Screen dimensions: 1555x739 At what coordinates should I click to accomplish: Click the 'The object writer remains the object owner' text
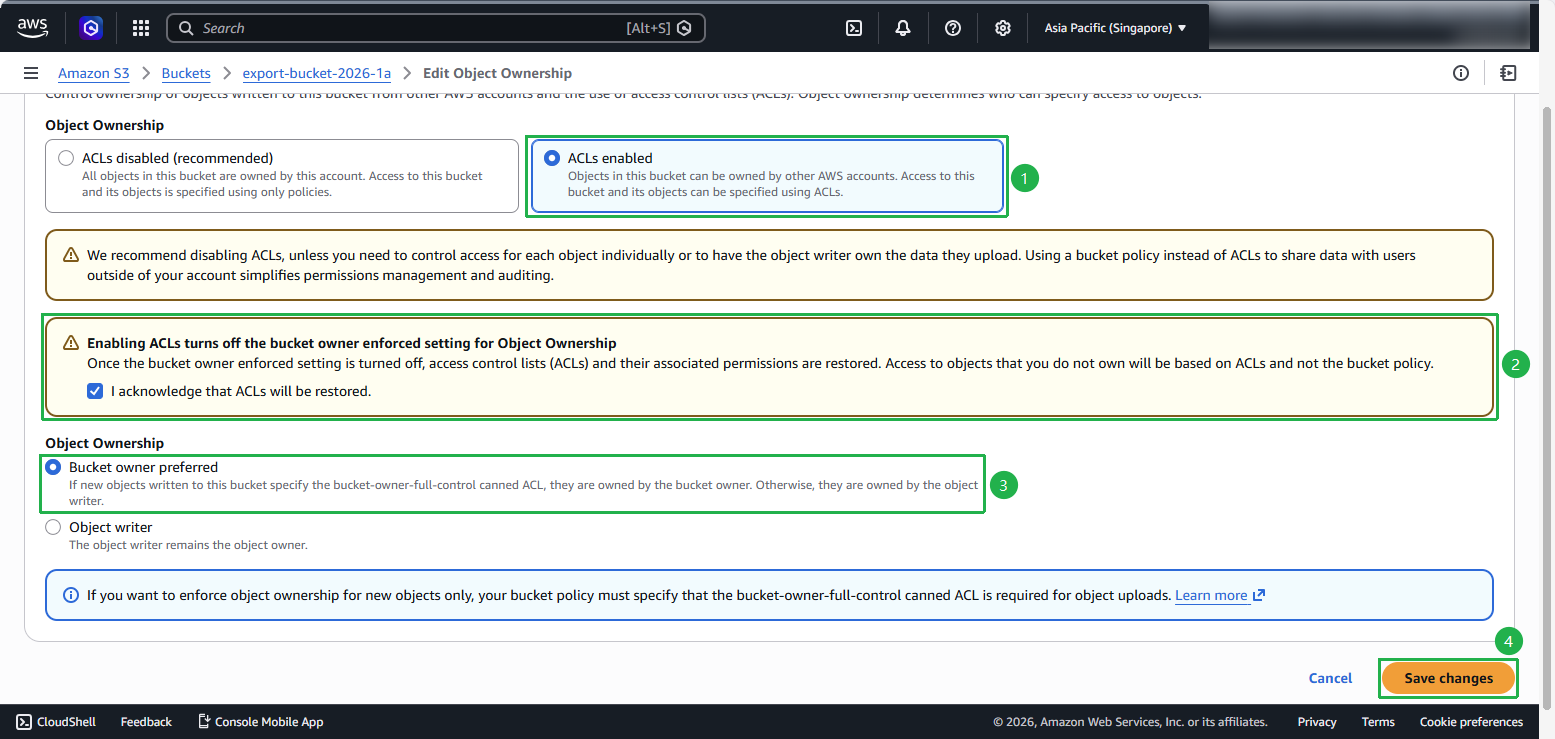tap(188, 545)
